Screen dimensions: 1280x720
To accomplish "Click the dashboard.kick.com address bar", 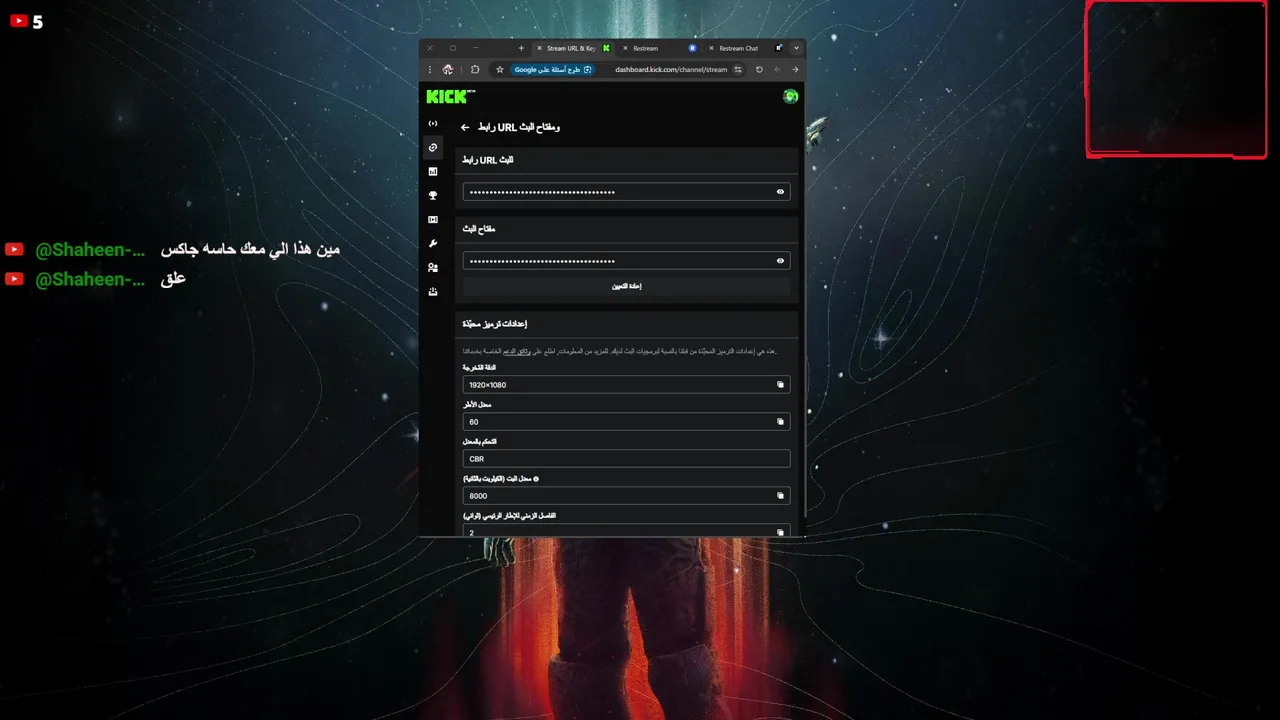I will (x=671, y=70).
